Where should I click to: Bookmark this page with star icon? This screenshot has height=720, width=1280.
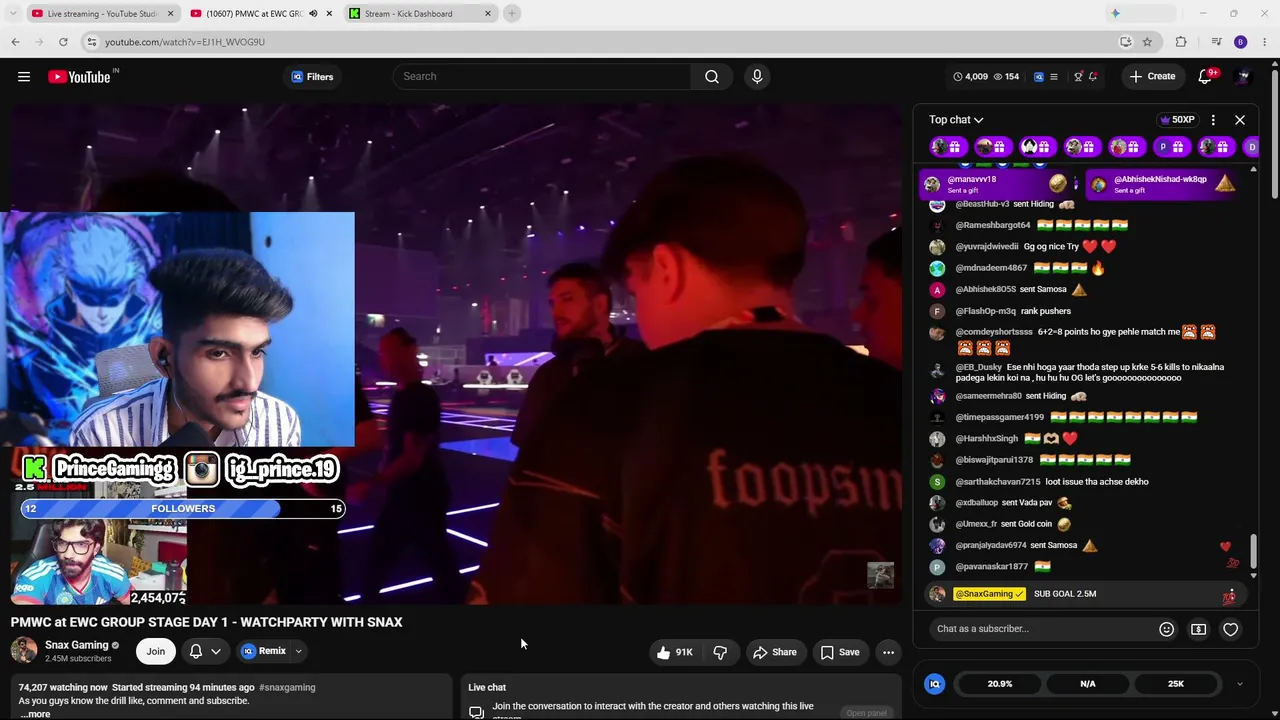(x=1147, y=42)
